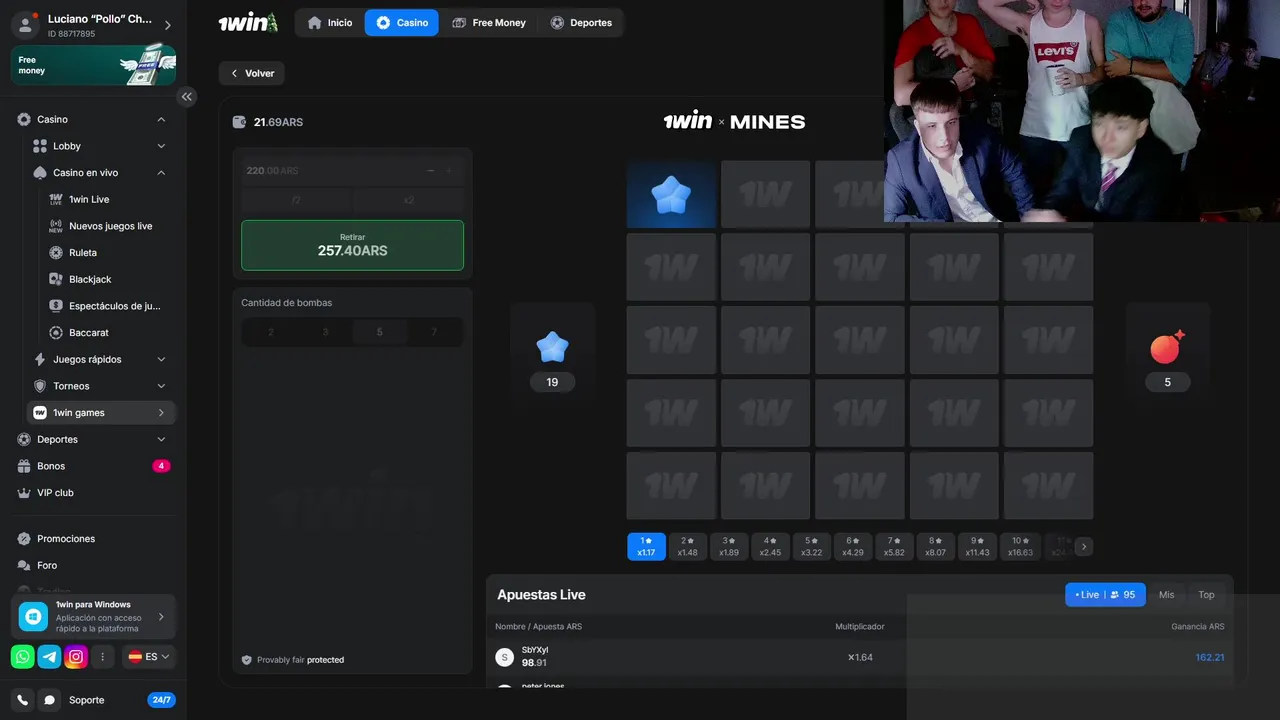
Task: Open the support chat bubble icon
Action: 49,700
